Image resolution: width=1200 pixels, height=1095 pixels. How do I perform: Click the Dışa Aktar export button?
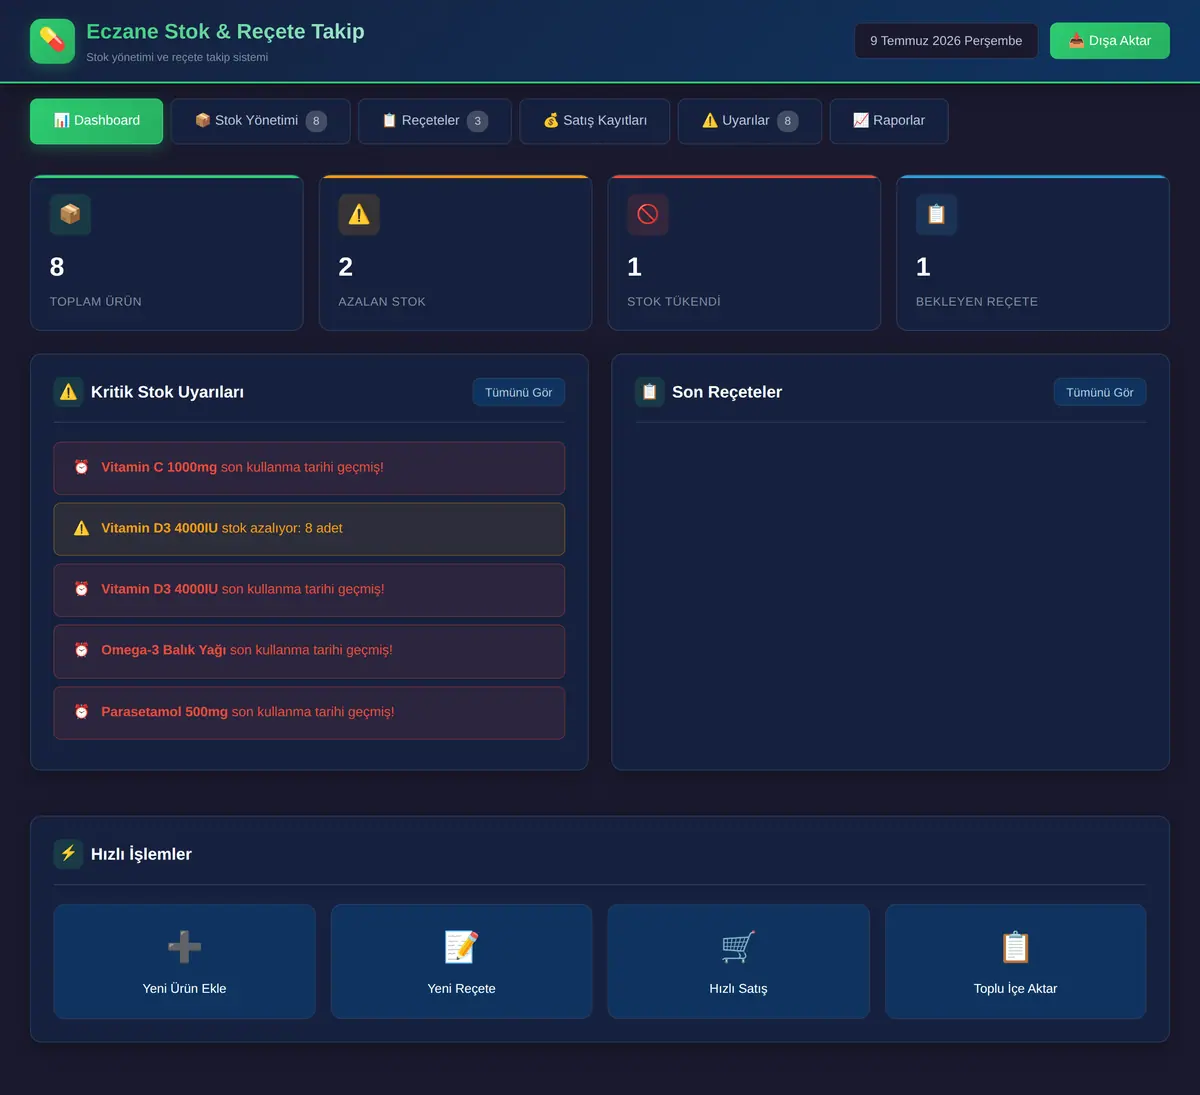pos(1110,41)
